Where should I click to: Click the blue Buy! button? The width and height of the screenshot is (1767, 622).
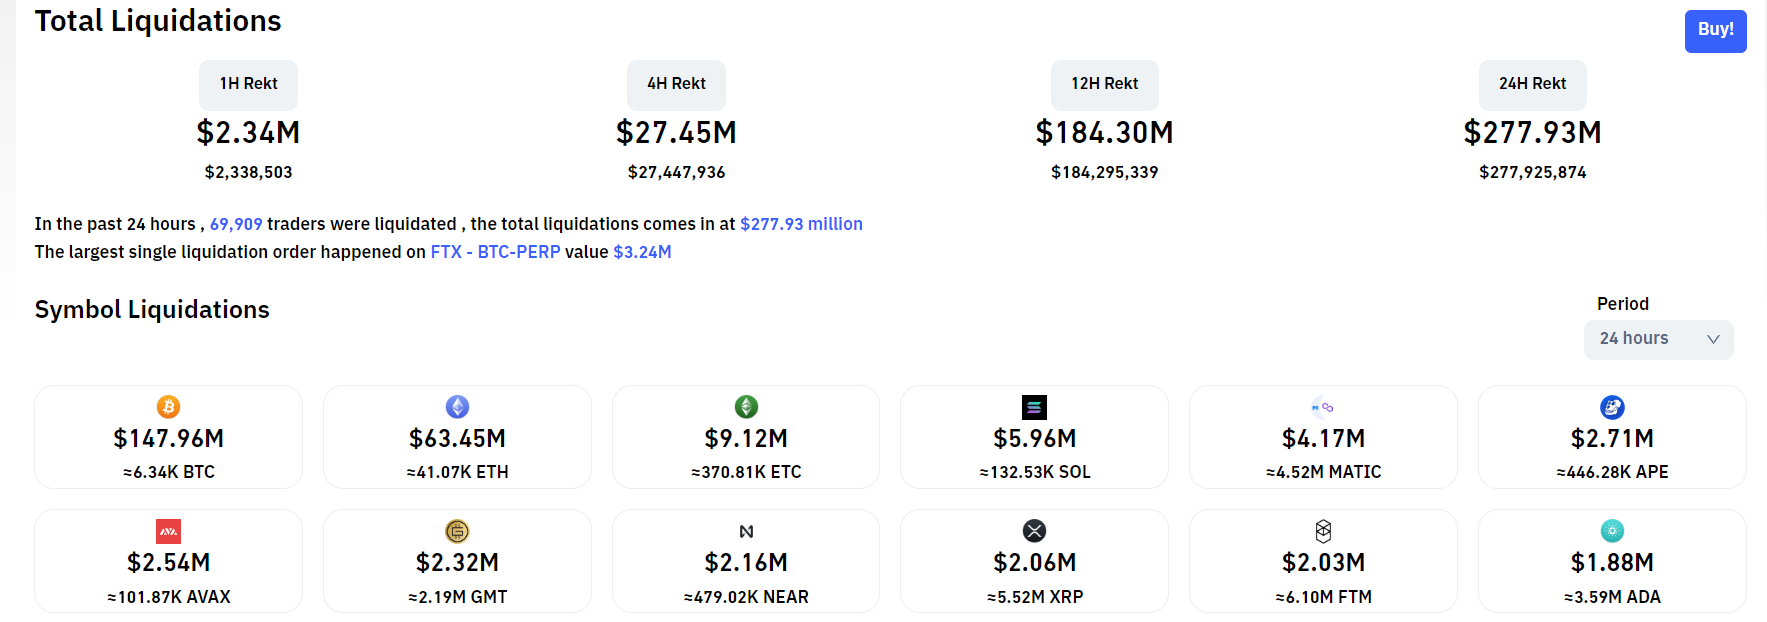(x=1715, y=31)
